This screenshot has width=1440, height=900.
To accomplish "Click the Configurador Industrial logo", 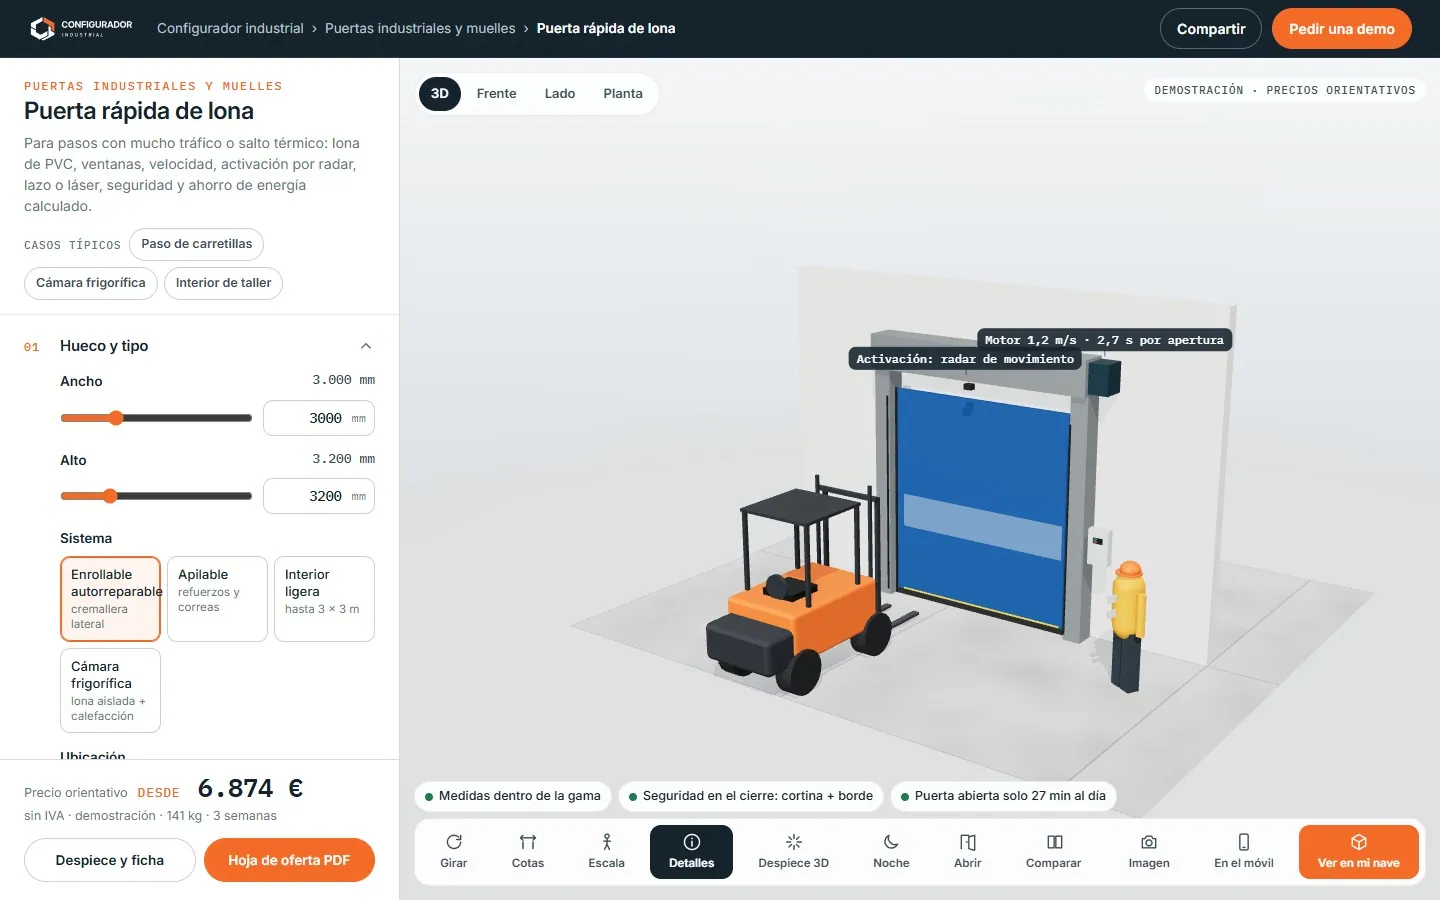I will pyautogui.click(x=81, y=28).
